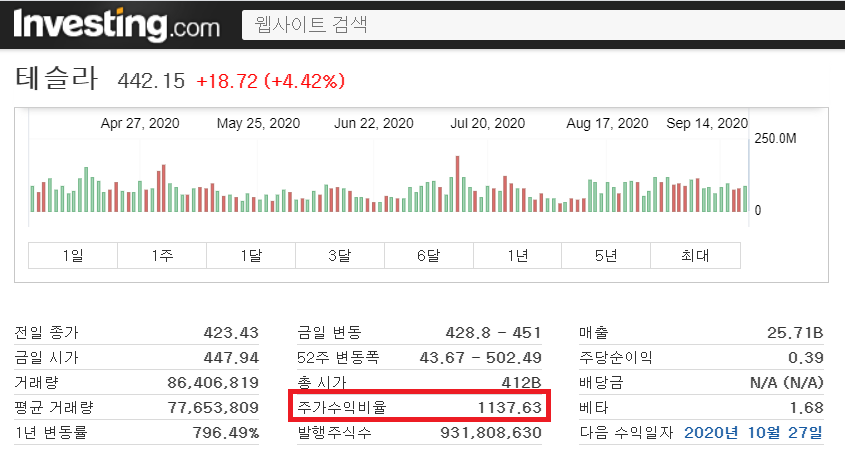Screen dimensions: 845x466
Task: Focus the 웹사이트 검색 search field
Action: coord(543,25)
